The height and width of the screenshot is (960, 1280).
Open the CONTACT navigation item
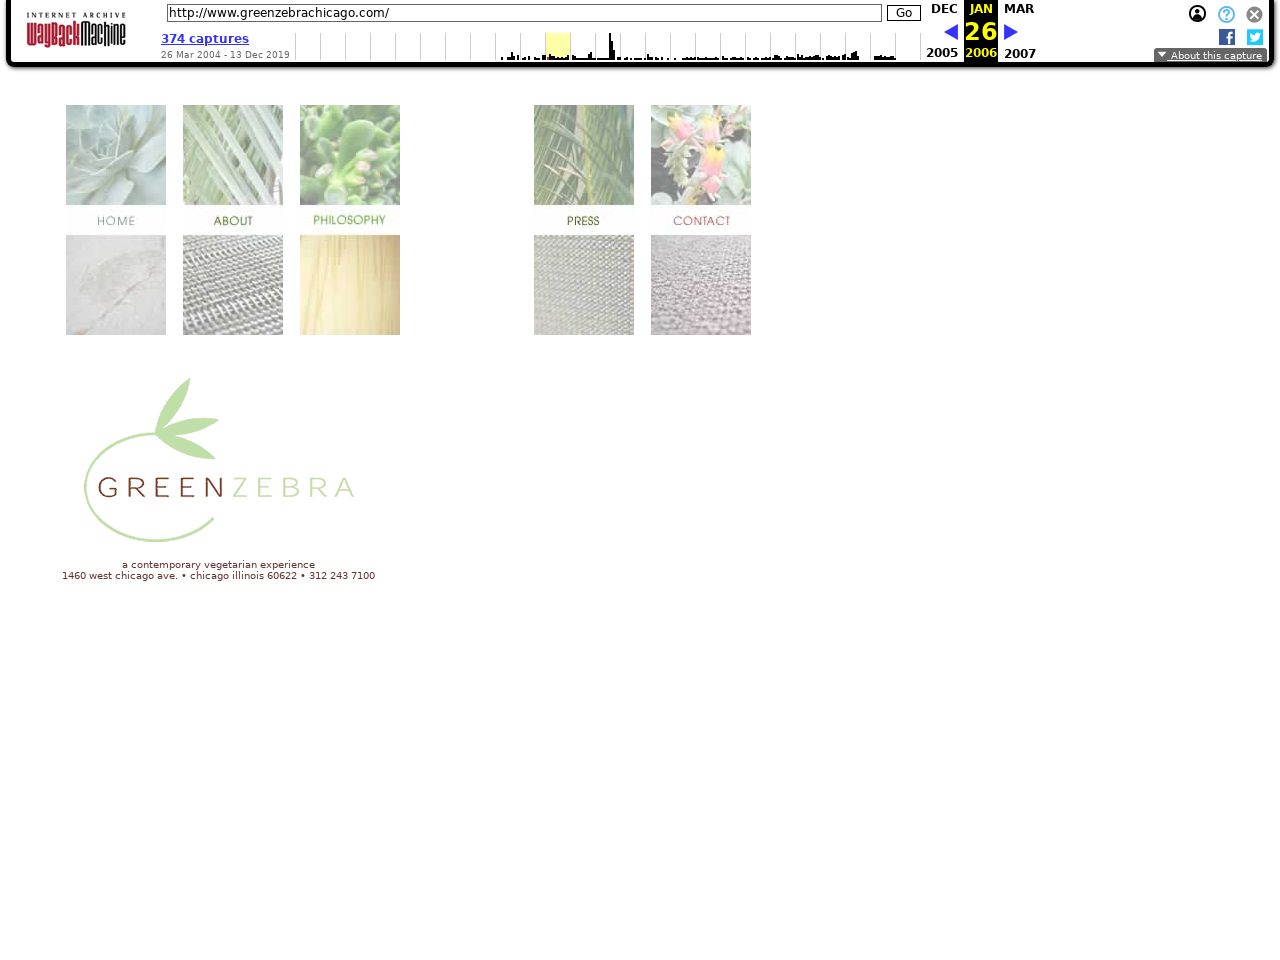point(701,220)
